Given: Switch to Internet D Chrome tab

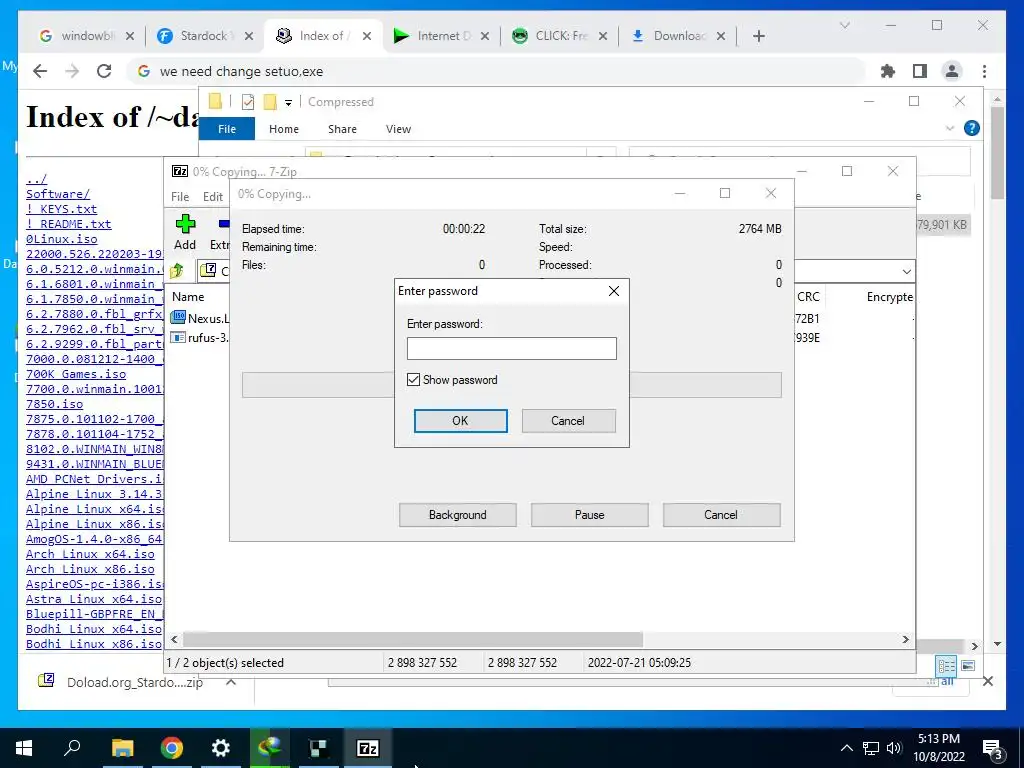Looking at the screenshot, I should point(441,36).
